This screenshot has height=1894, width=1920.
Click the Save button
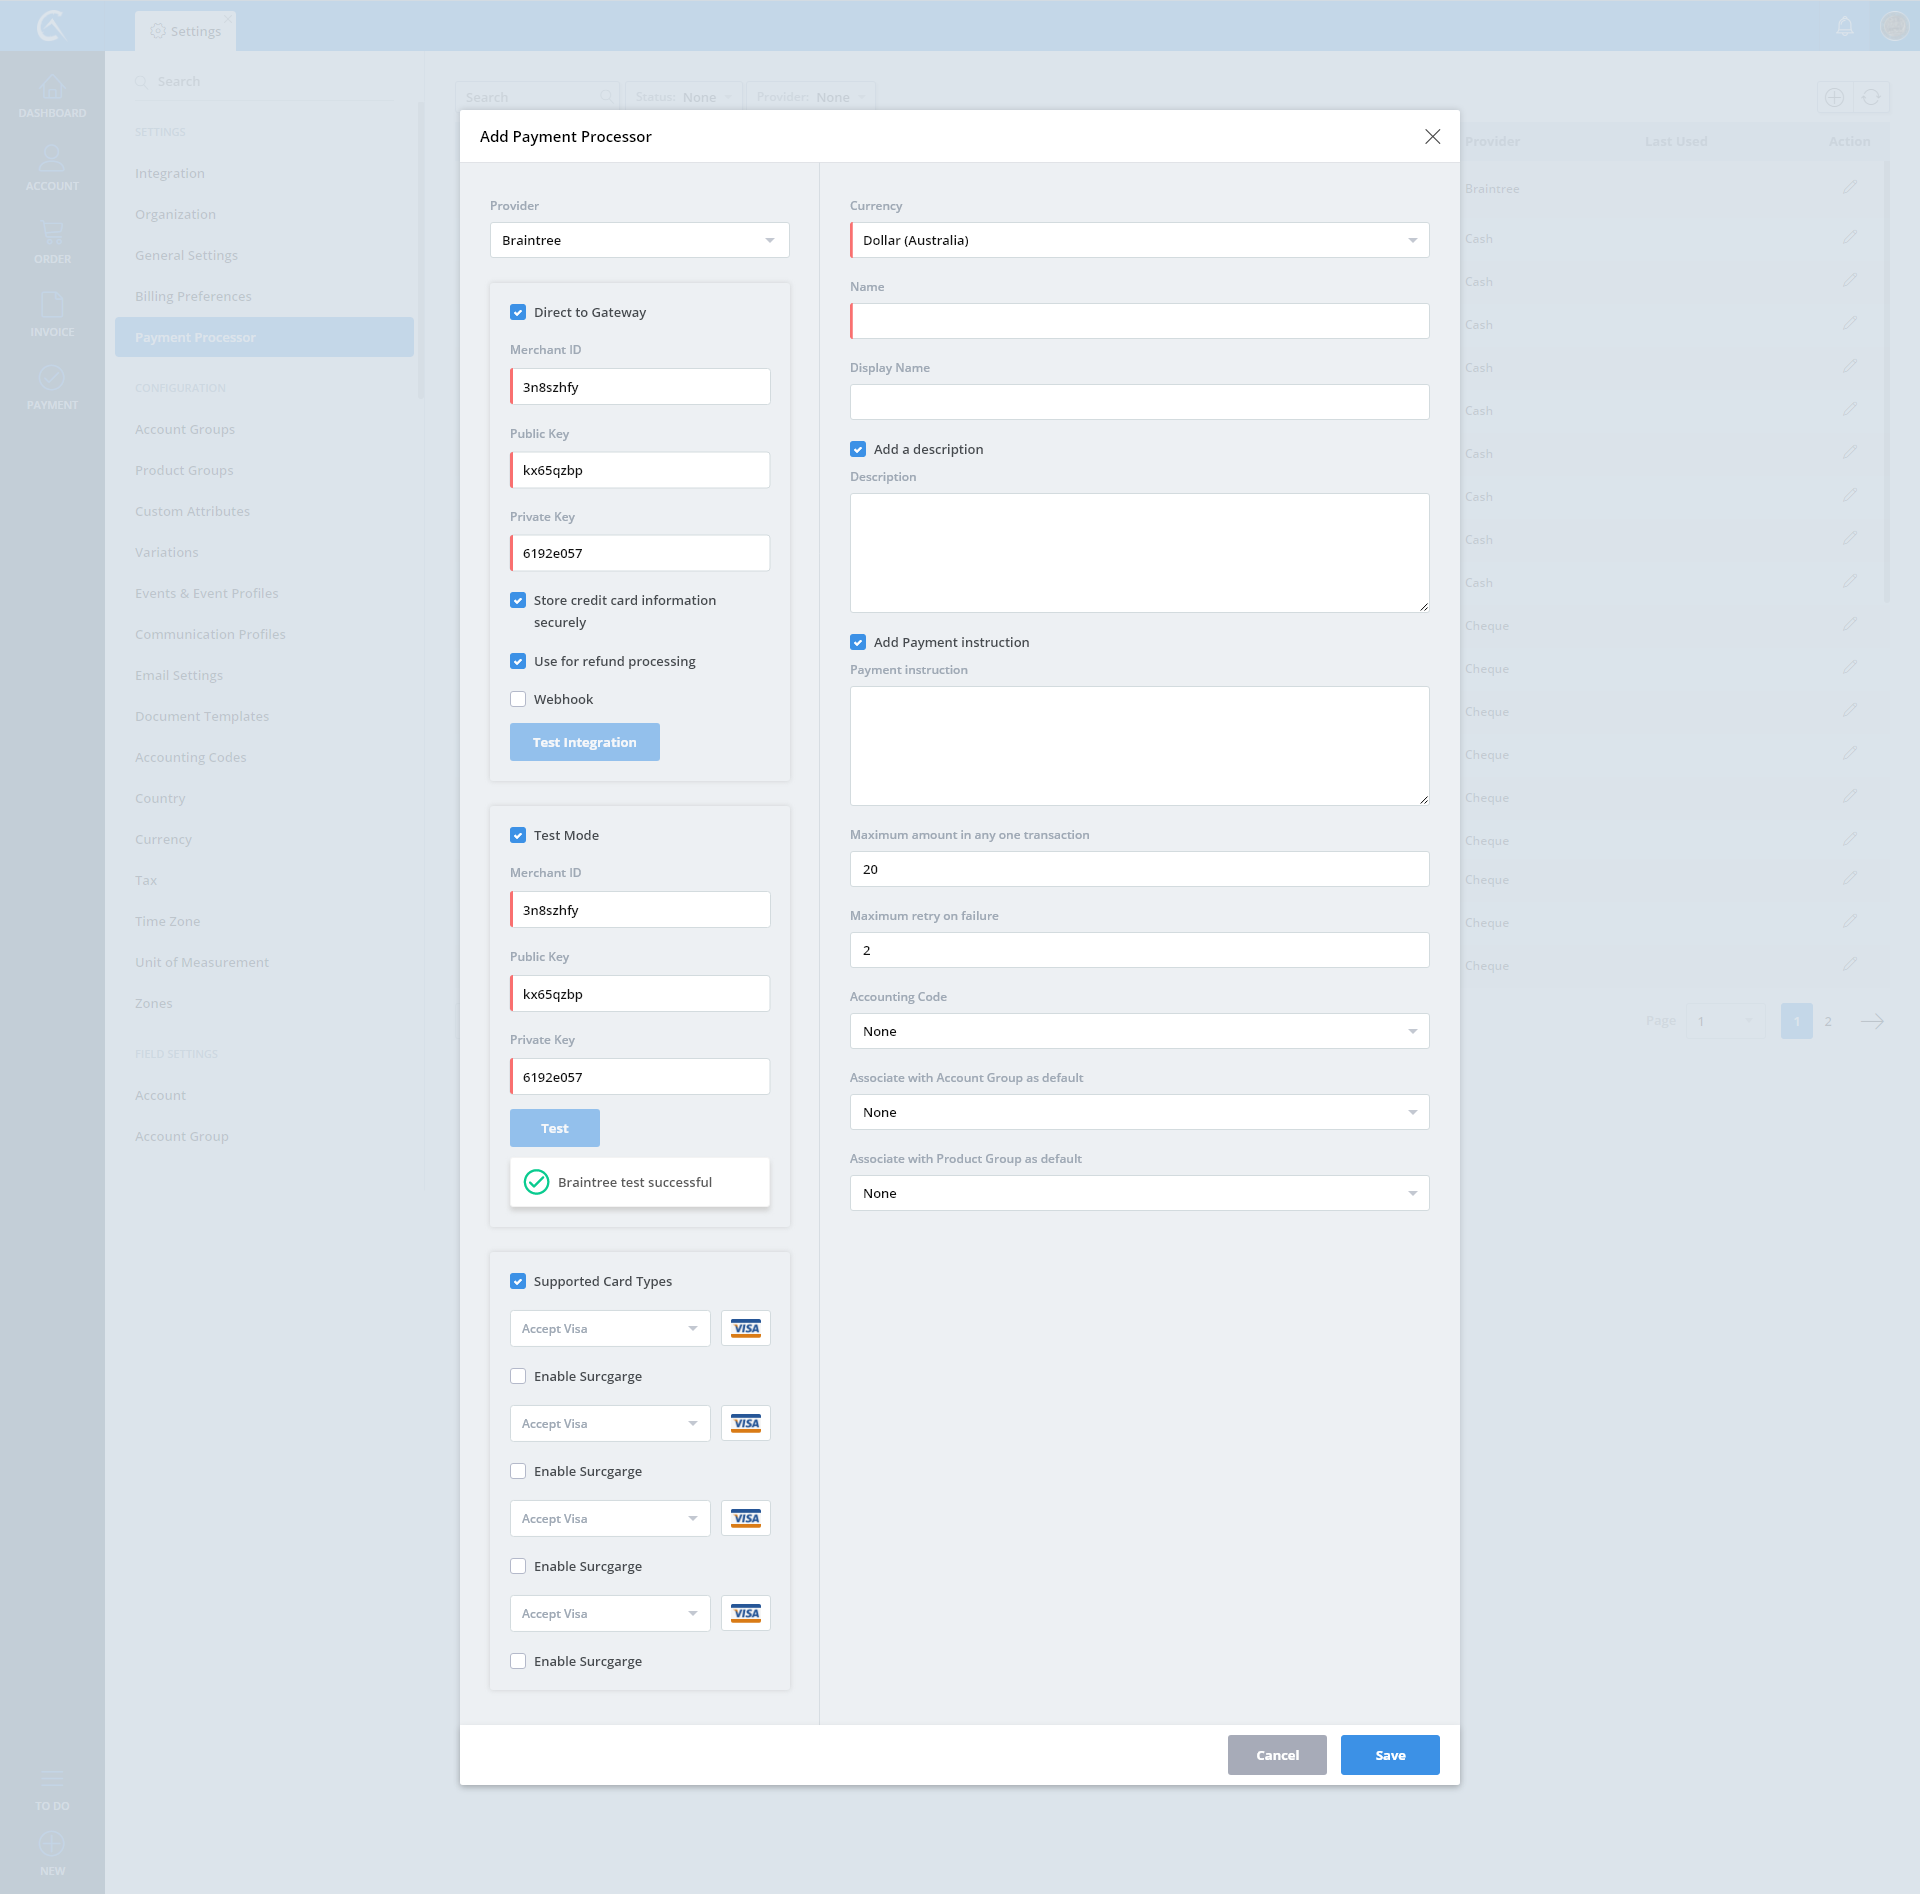pos(1389,1755)
